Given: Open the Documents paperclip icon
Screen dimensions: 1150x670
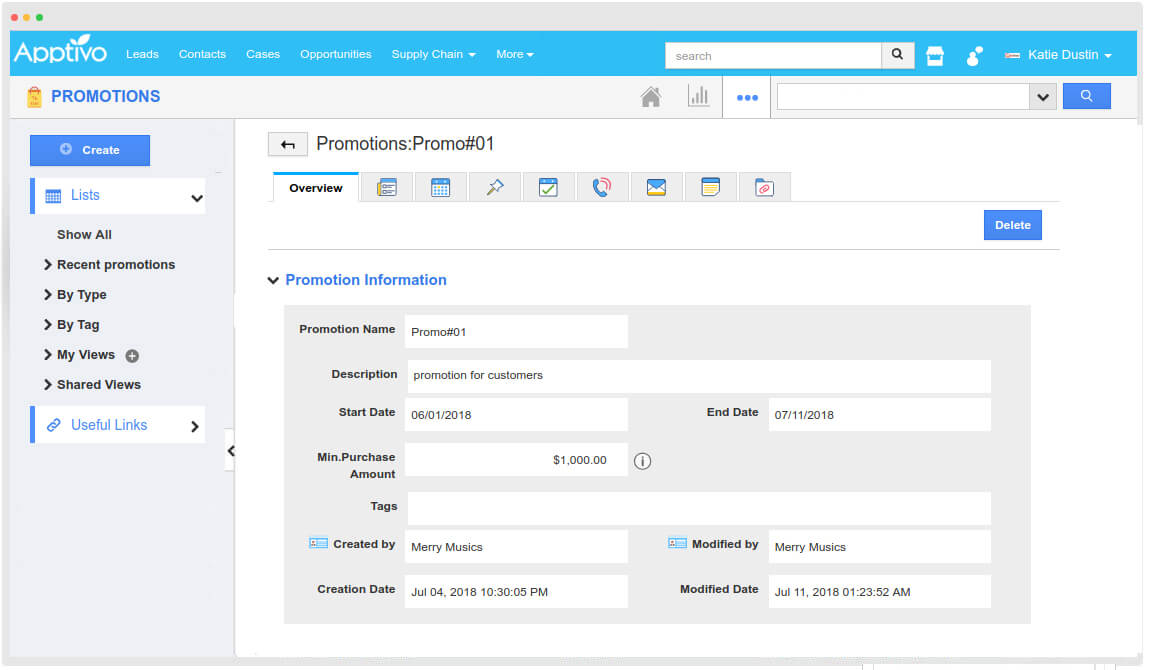Looking at the screenshot, I should 764,186.
